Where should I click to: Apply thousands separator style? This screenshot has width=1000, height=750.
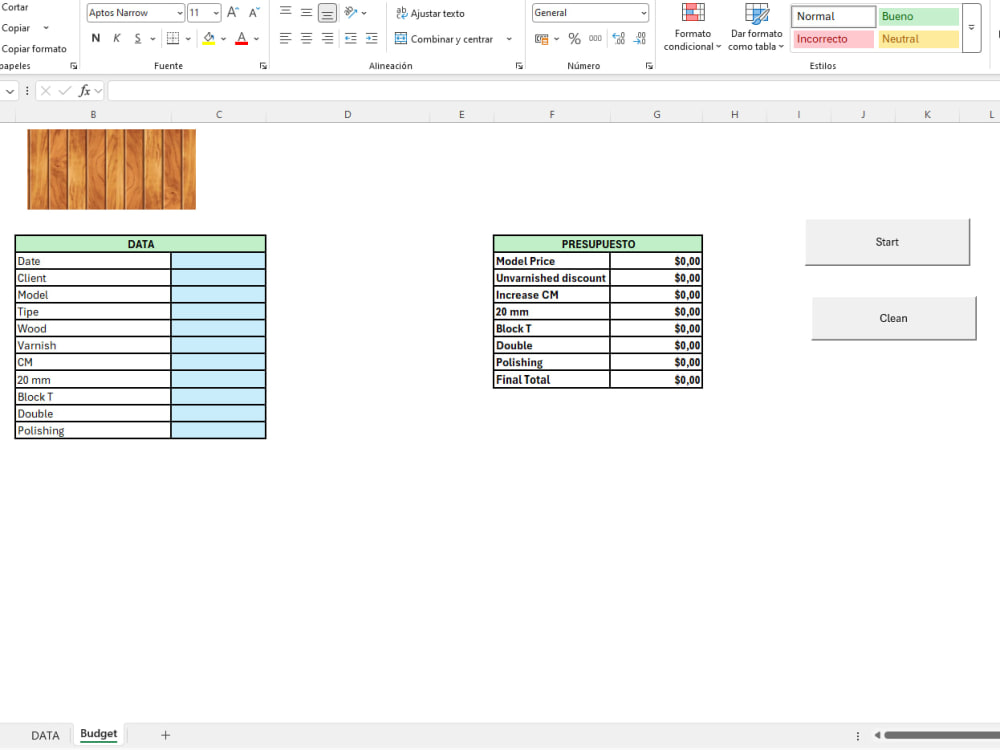[595, 39]
